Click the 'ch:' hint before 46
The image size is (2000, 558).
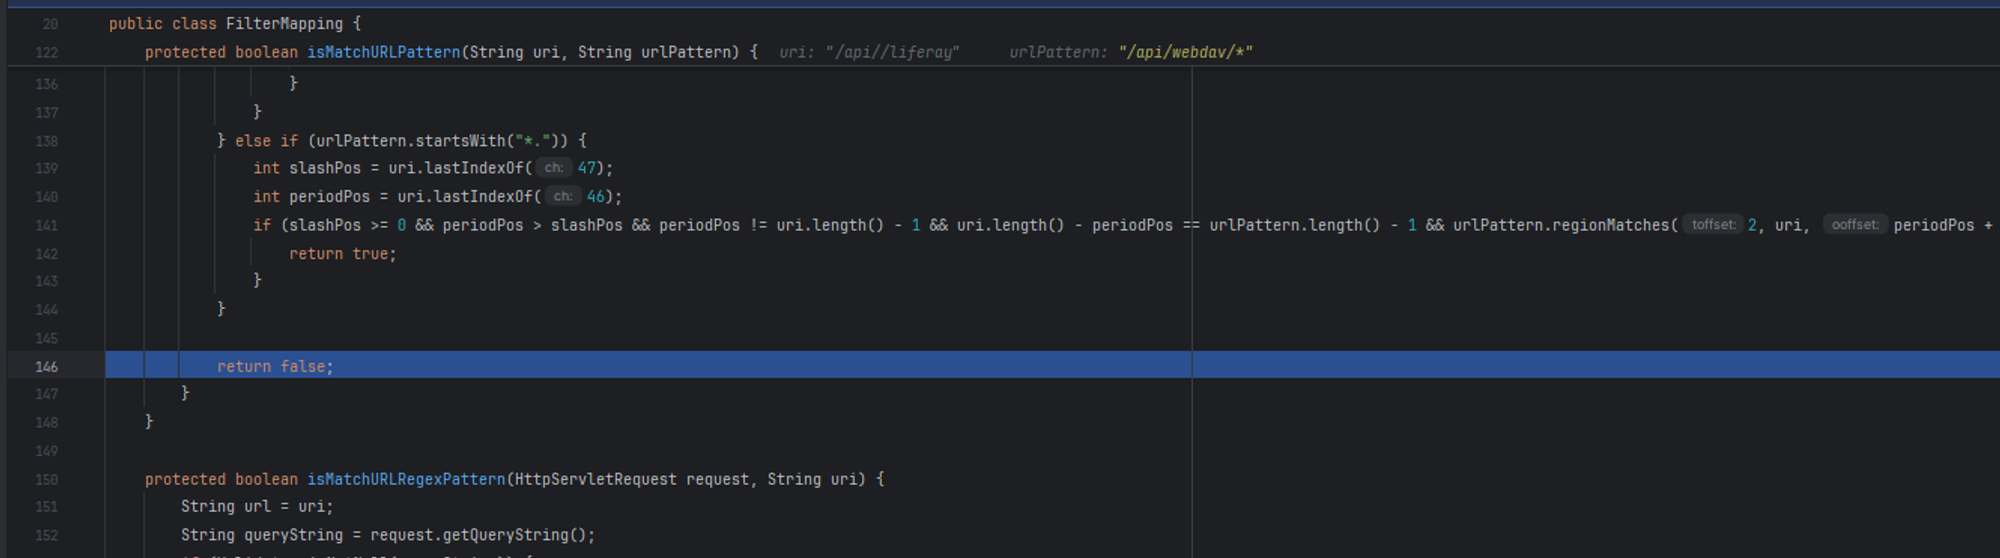562,197
